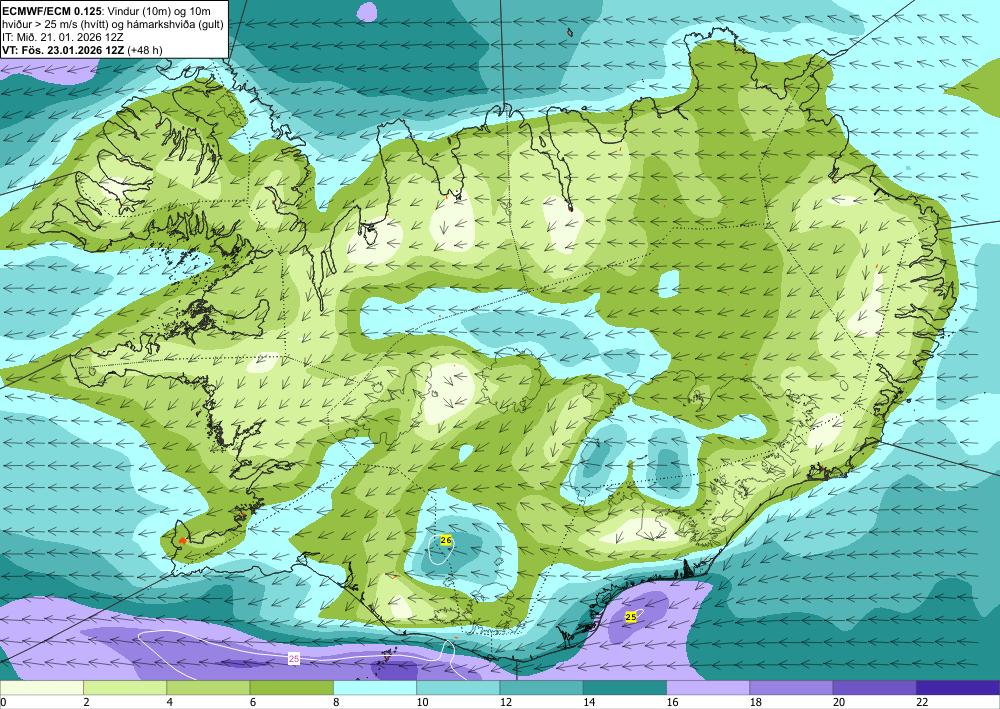Image resolution: width=1000 pixels, height=709 pixels.
Task: Pick the 14–16 m/s dark teal swatch
Action: pyautogui.click(x=625, y=688)
